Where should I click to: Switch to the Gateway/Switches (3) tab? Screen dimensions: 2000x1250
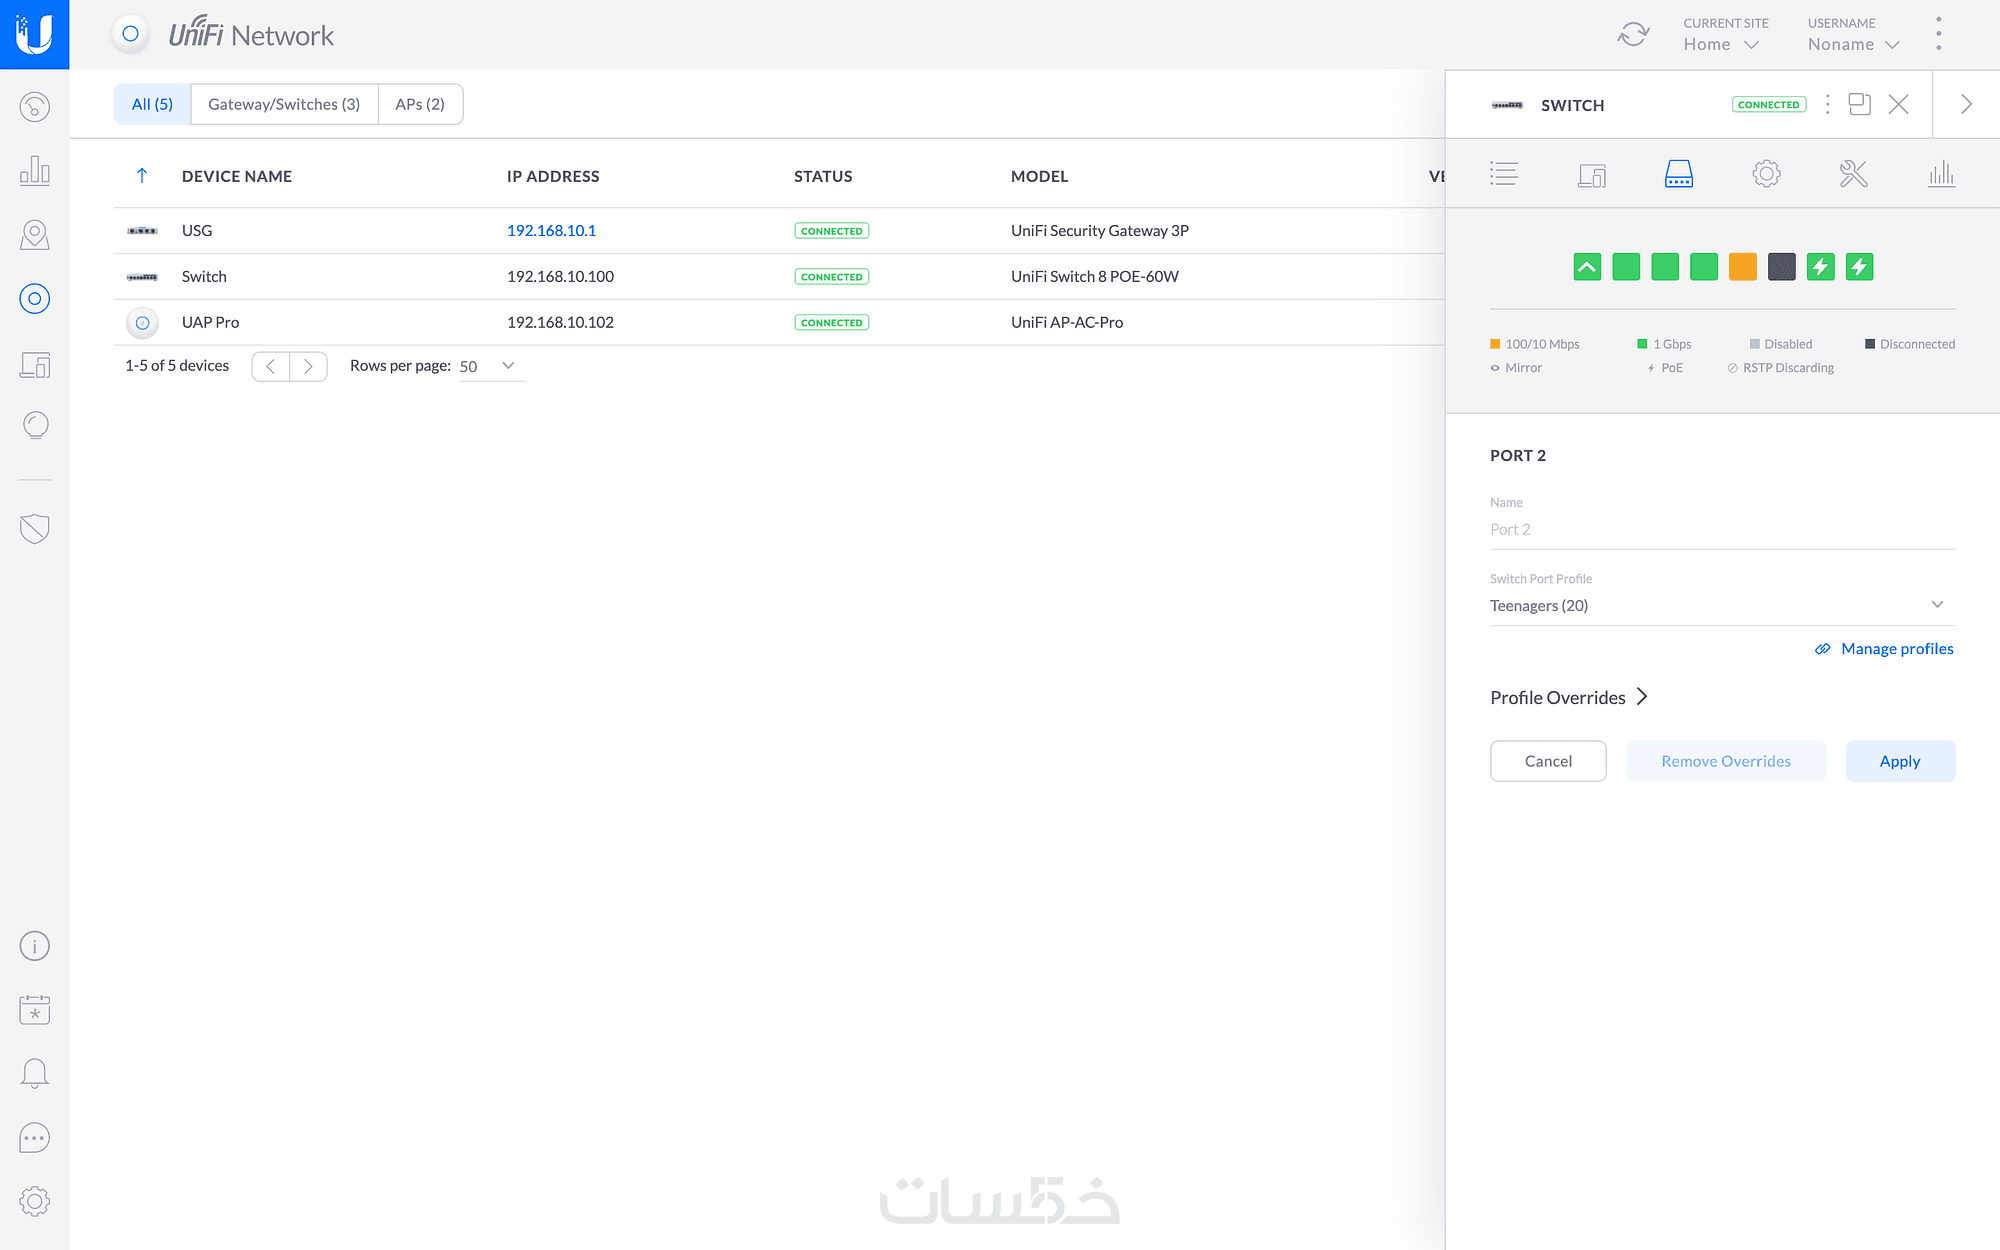pyautogui.click(x=284, y=104)
